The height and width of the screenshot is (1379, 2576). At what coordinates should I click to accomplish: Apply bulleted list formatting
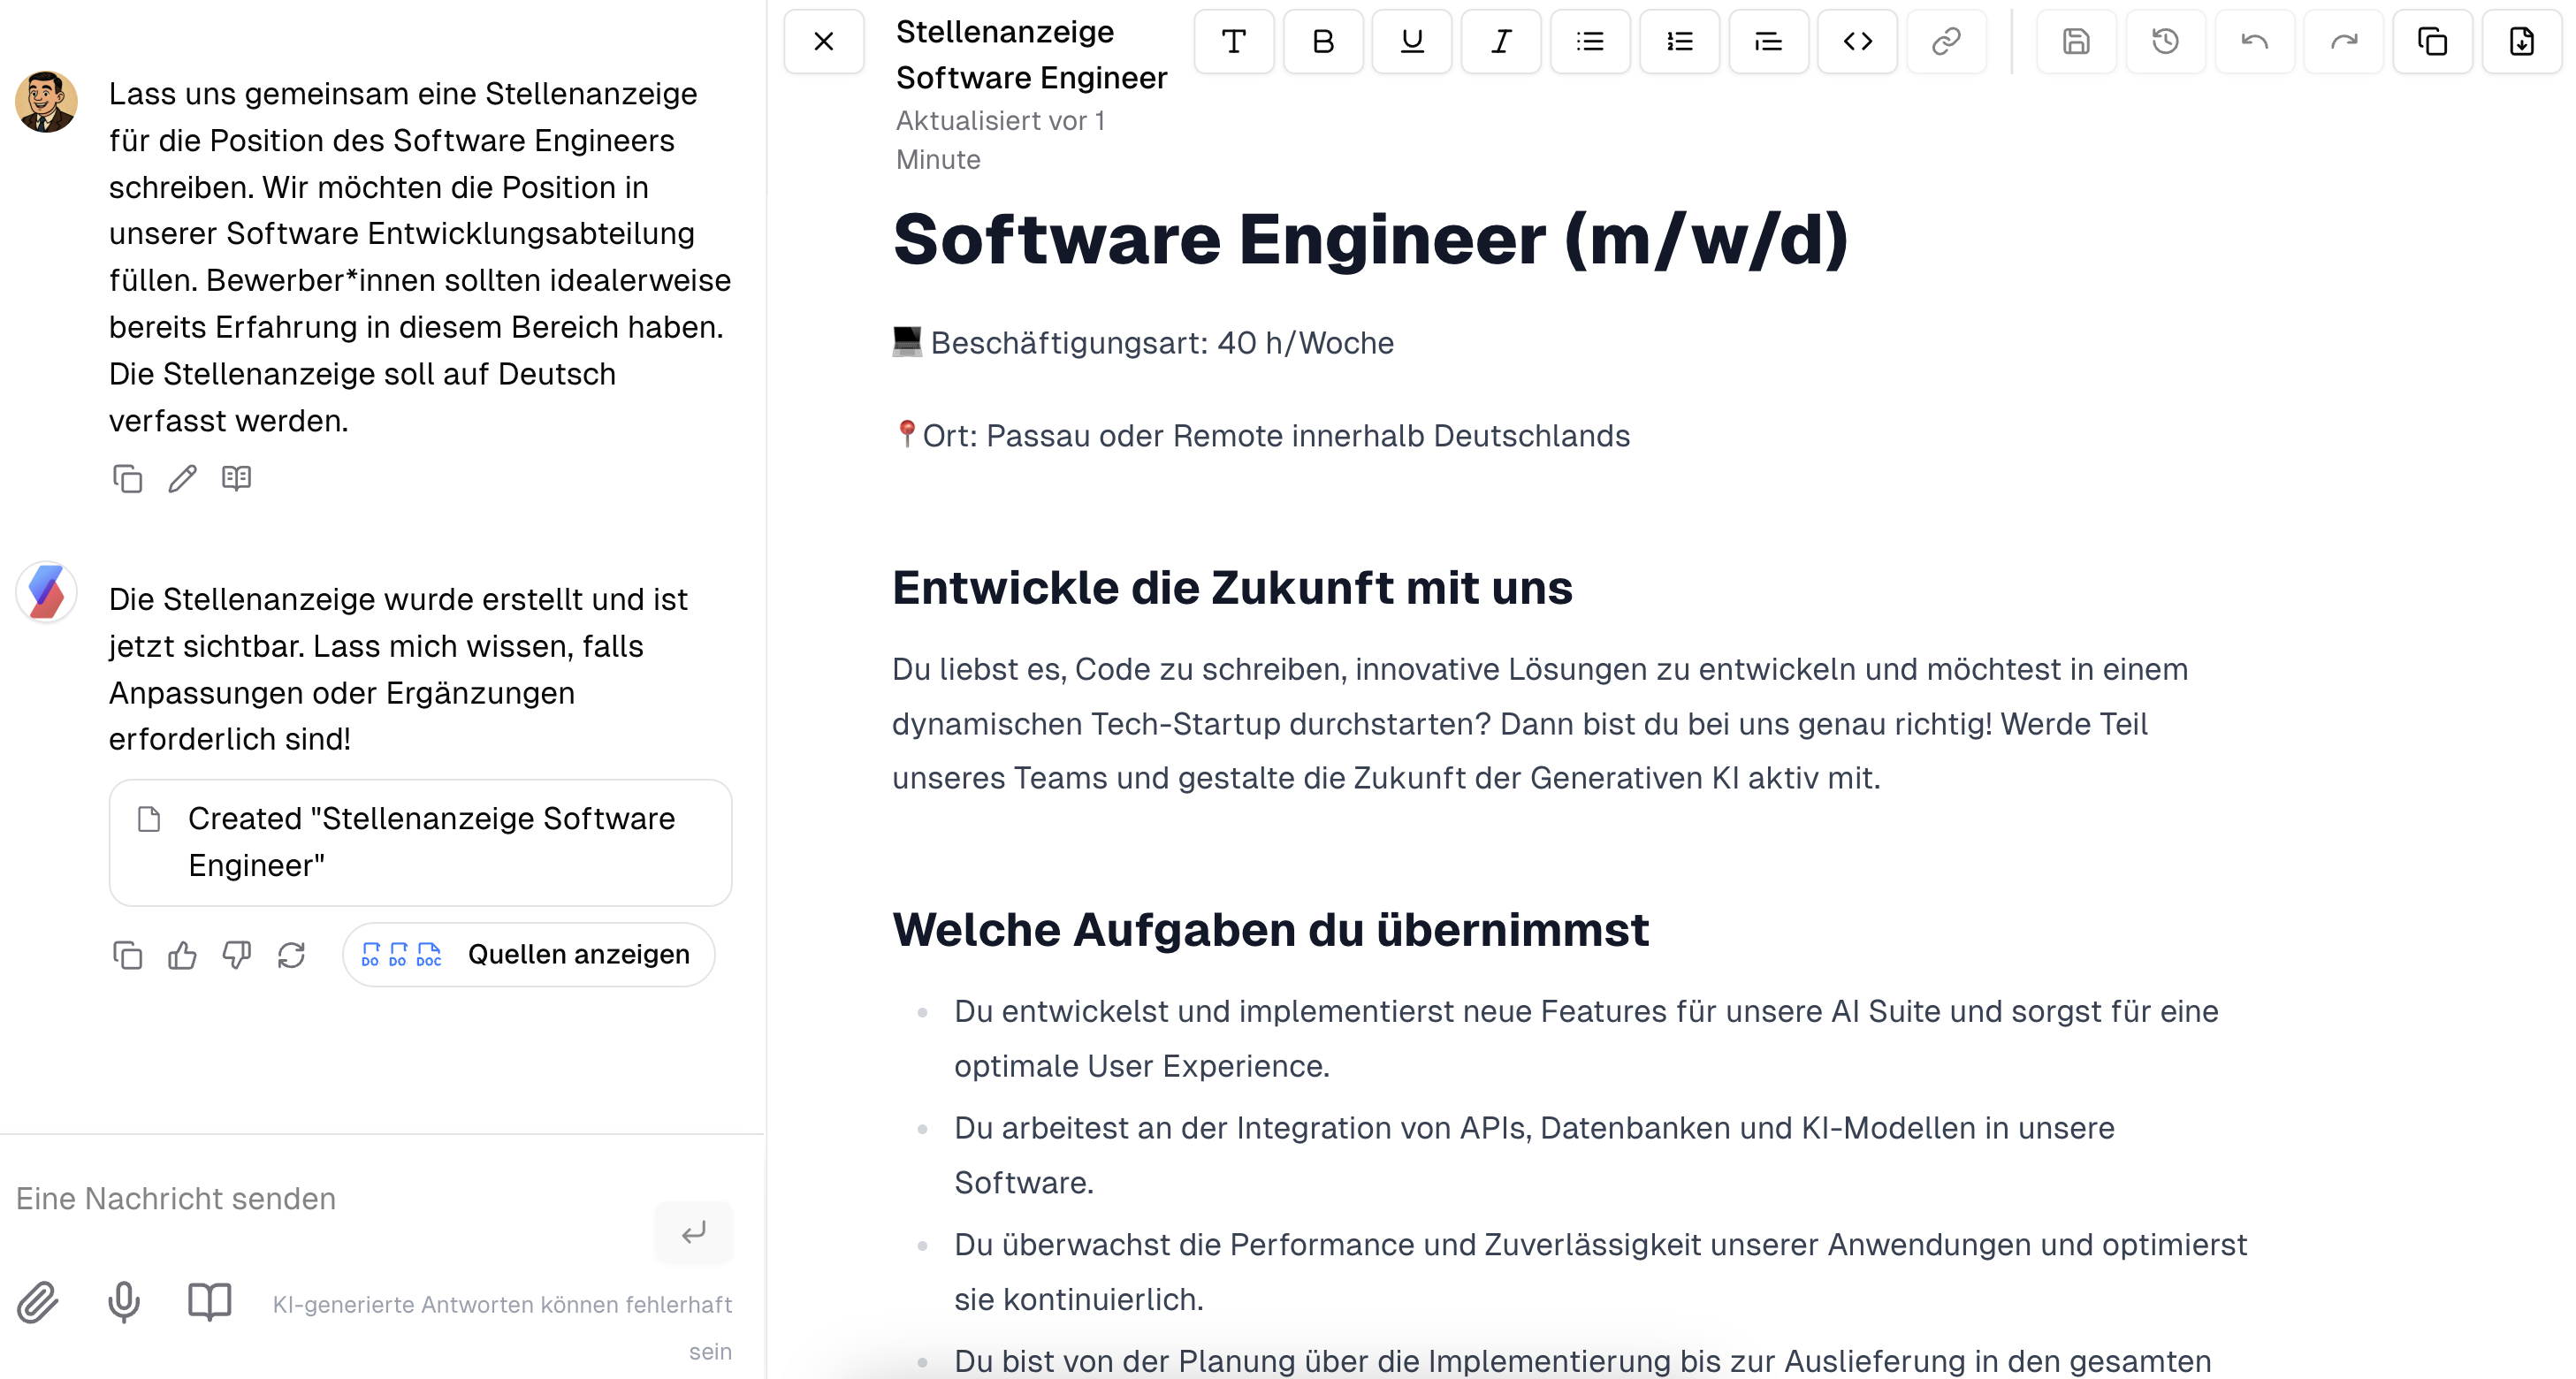pyautogui.click(x=1590, y=42)
